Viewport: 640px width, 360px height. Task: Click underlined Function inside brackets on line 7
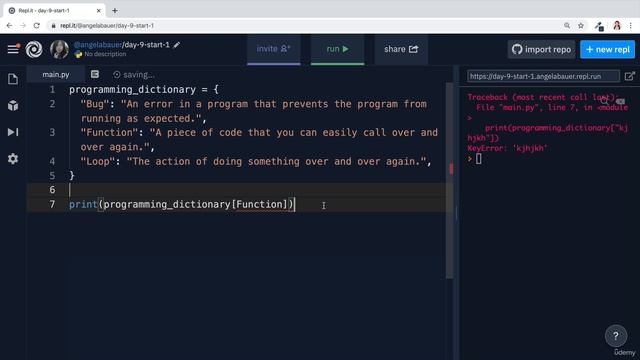259,204
